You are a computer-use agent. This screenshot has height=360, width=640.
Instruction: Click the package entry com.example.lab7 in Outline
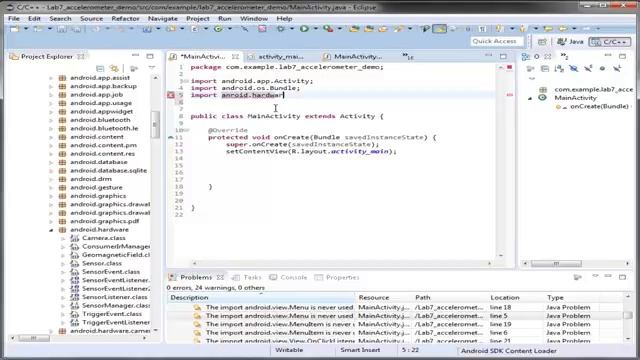coord(593,89)
